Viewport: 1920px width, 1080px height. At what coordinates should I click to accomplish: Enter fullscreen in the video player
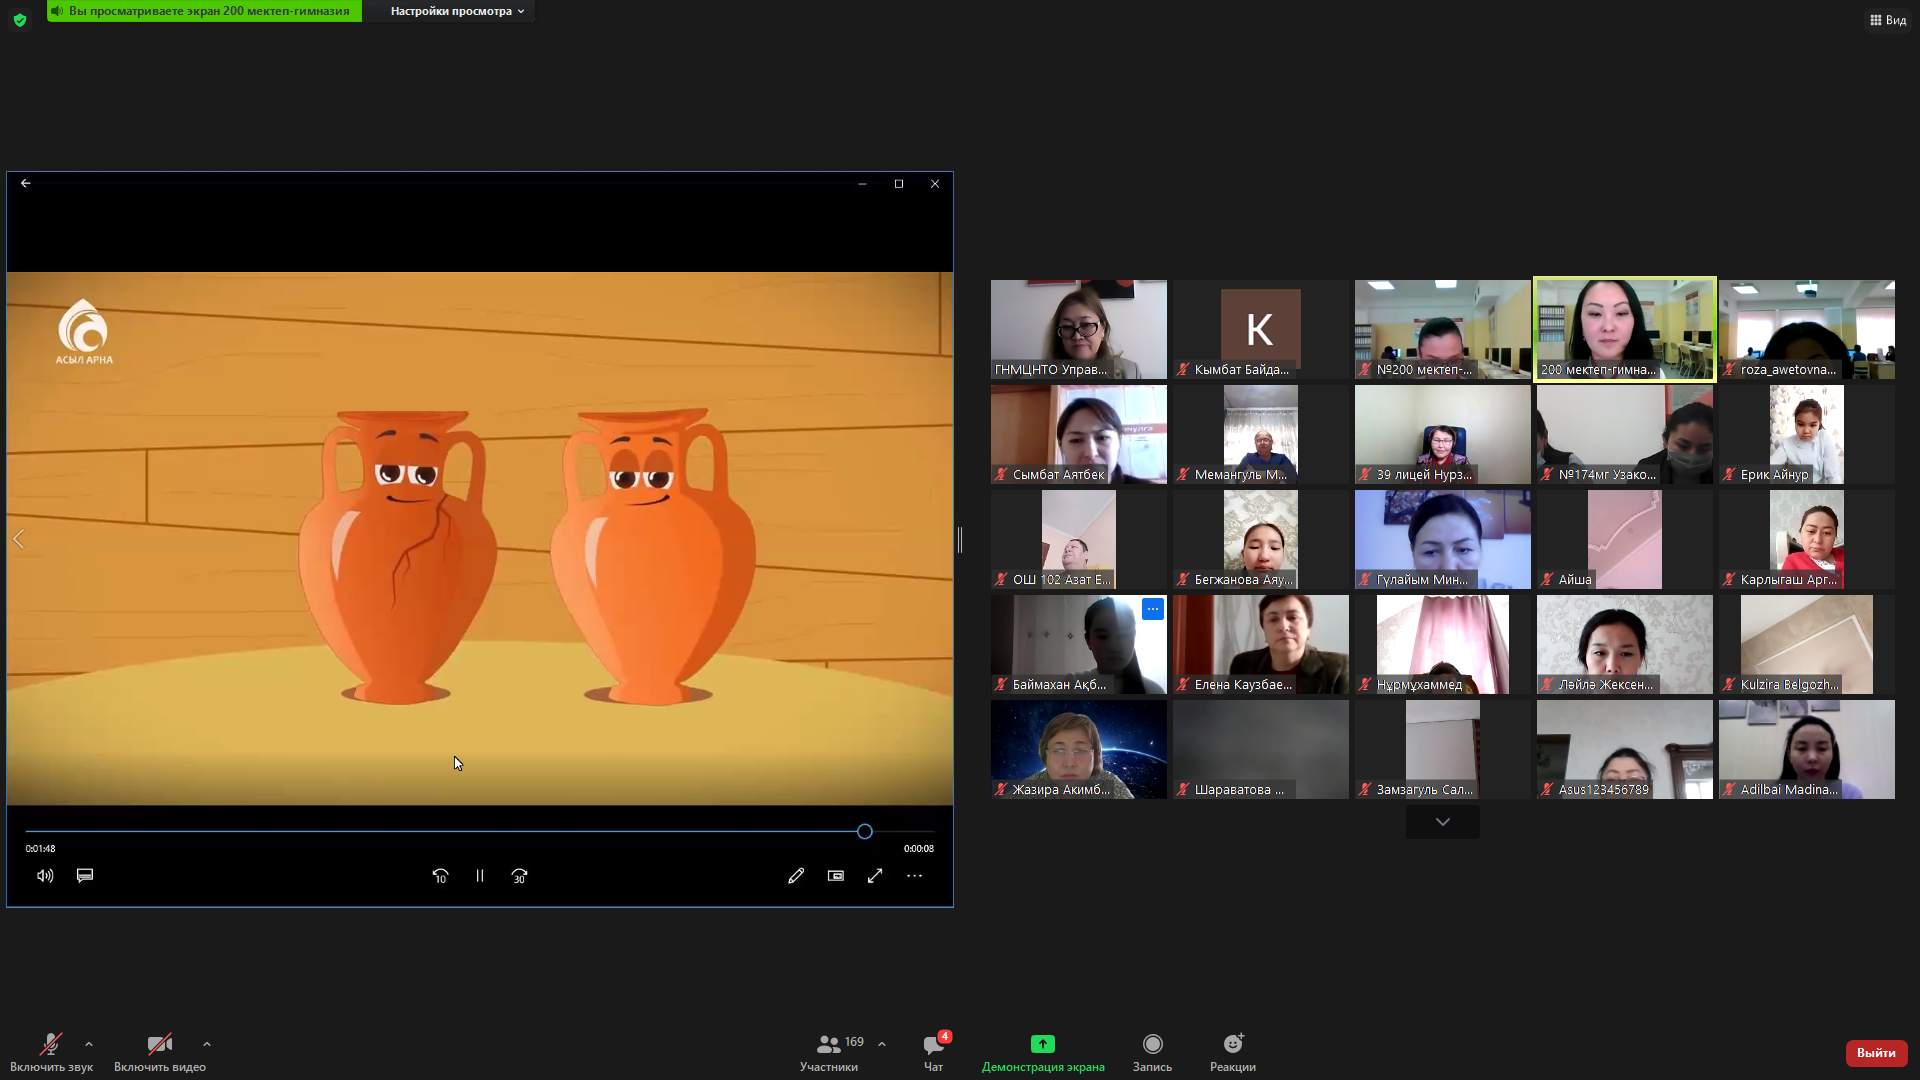point(875,876)
